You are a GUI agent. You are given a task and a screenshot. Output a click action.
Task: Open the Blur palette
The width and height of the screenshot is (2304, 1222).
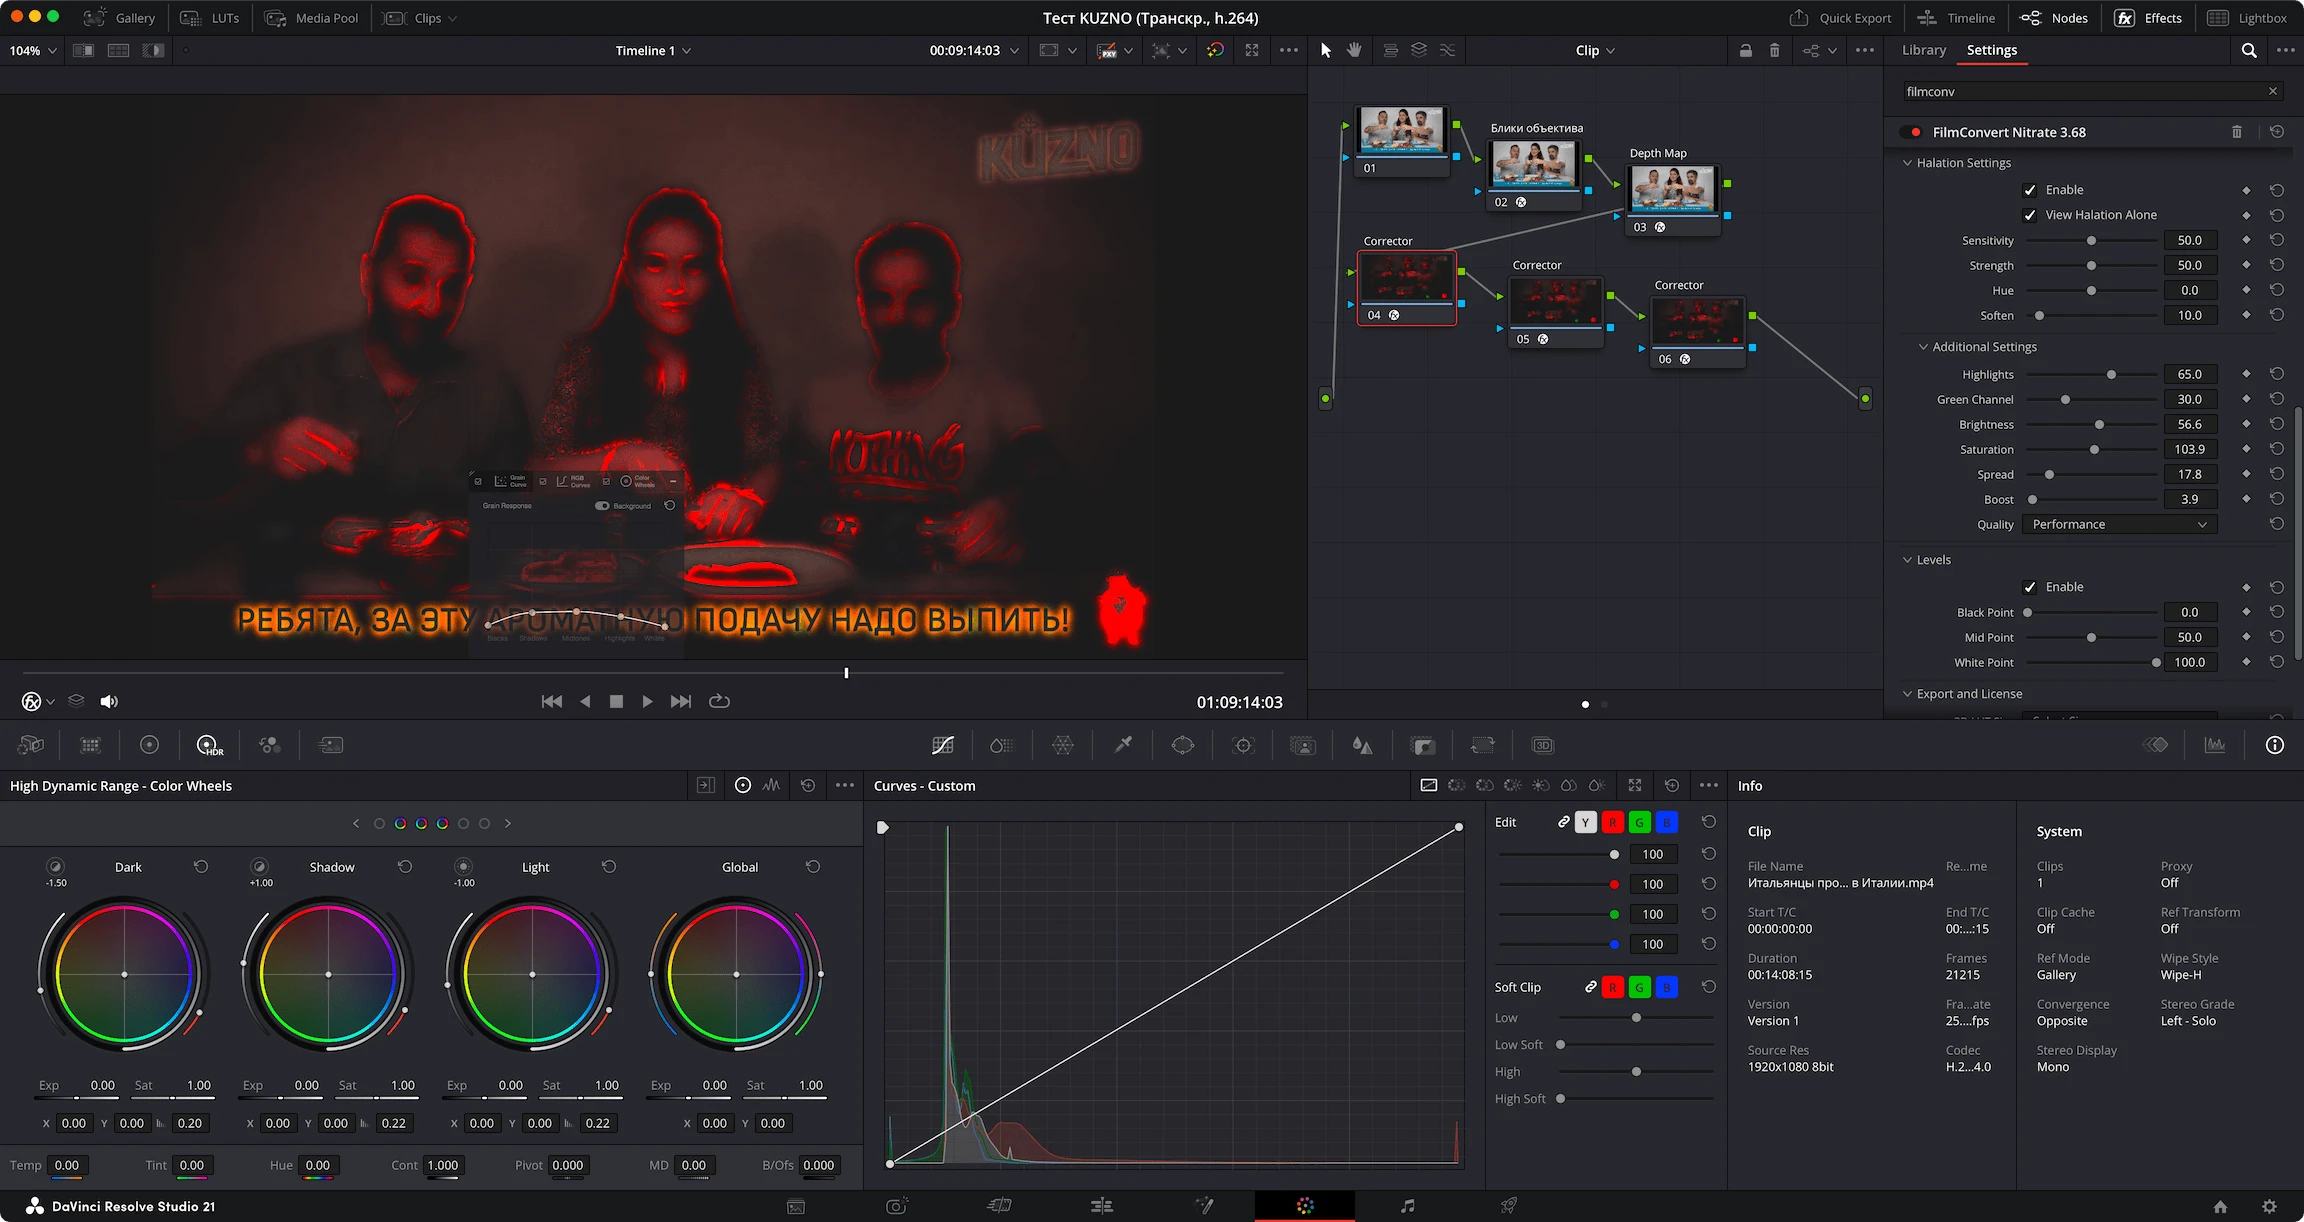click(x=1362, y=745)
